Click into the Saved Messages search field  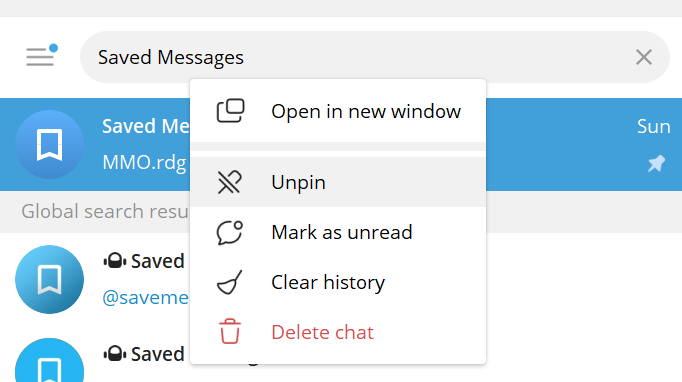pos(375,57)
